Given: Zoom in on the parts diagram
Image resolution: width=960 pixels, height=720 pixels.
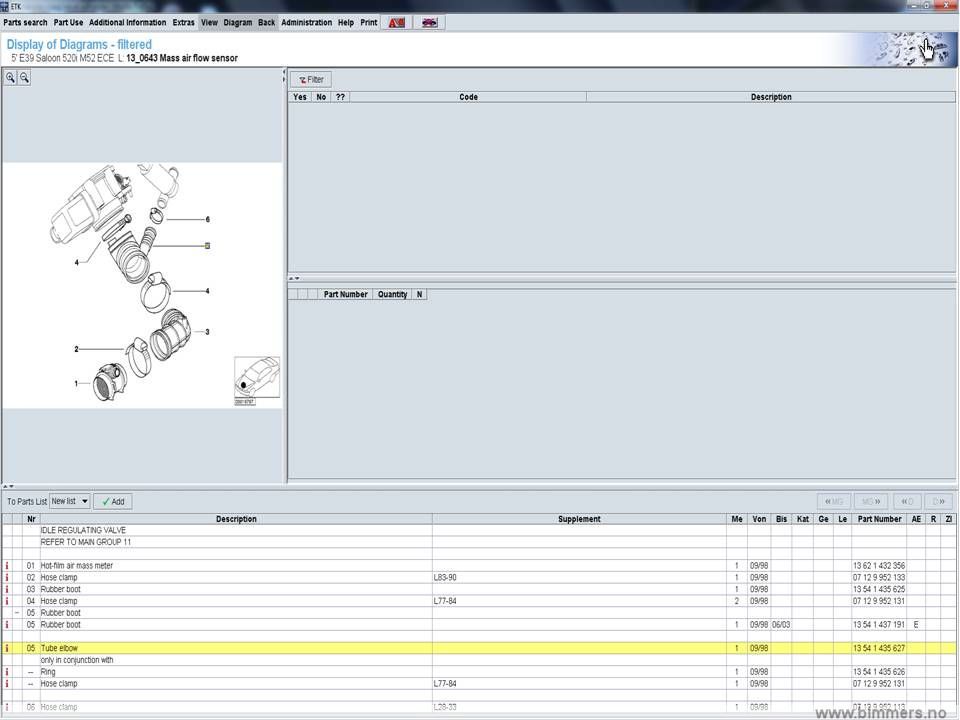Looking at the screenshot, I should click(10, 78).
